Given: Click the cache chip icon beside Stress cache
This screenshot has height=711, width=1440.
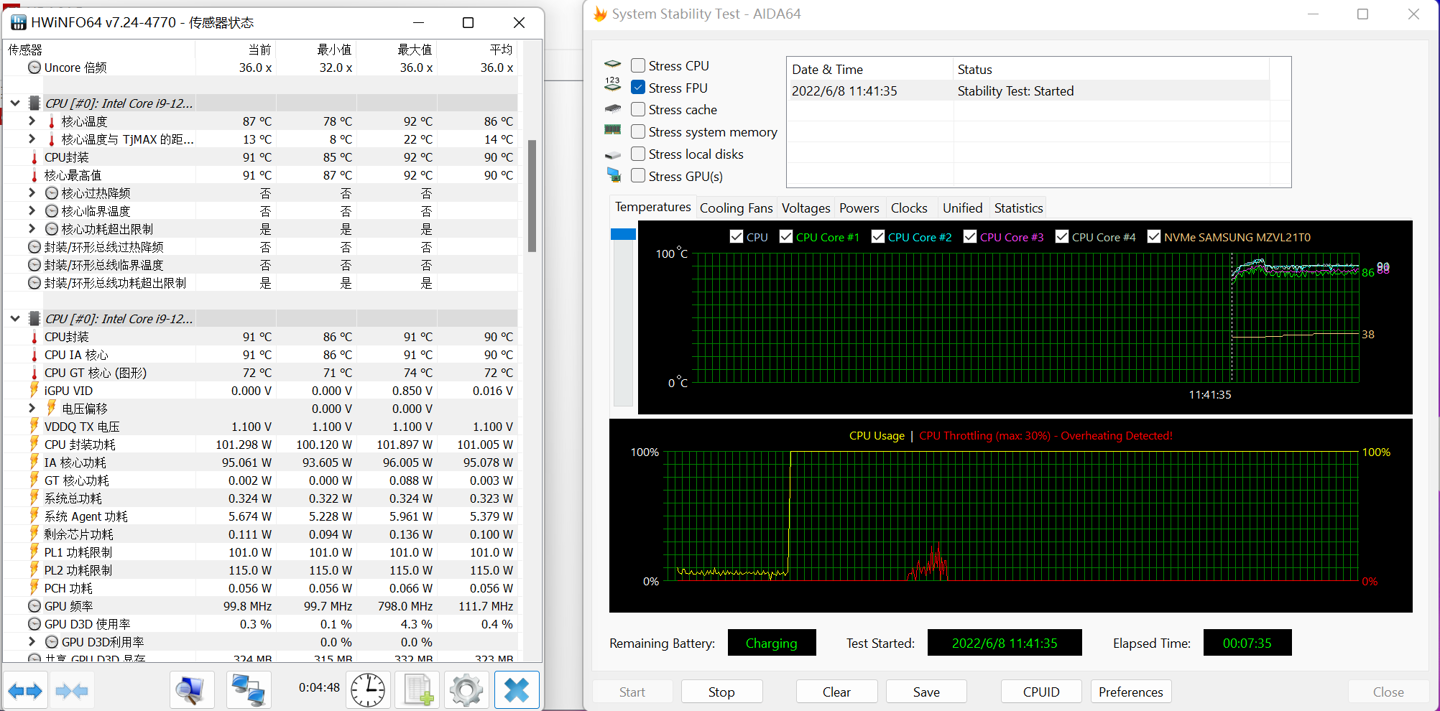Looking at the screenshot, I should pos(613,109).
